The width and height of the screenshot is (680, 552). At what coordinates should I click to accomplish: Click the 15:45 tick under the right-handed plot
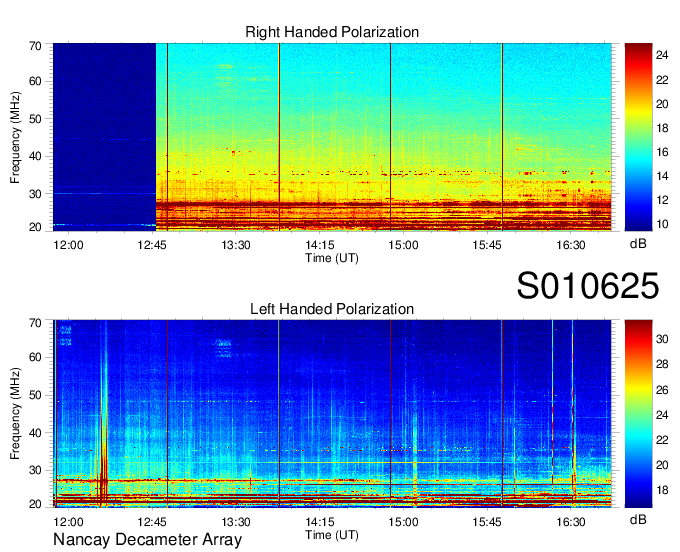[487, 245]
